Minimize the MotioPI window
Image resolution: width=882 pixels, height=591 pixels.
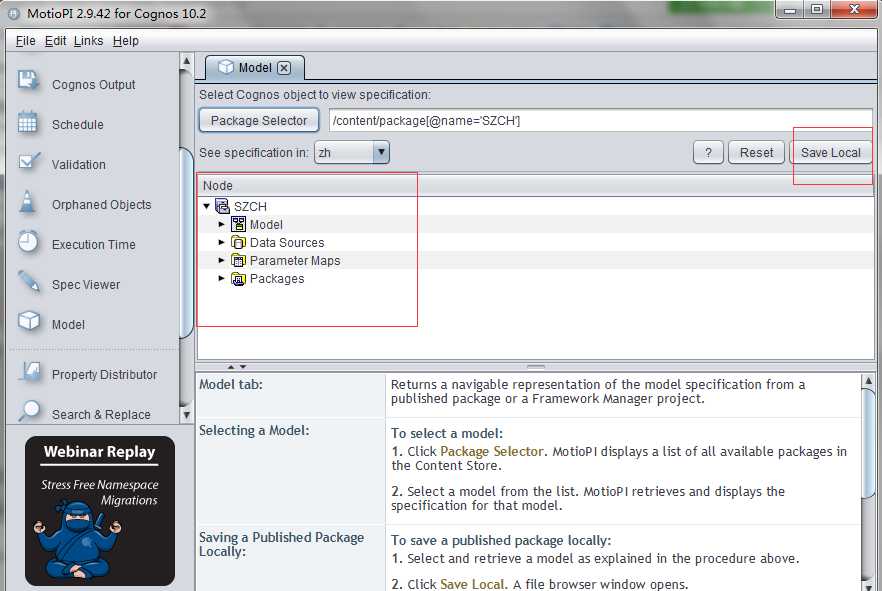[790, 10]
